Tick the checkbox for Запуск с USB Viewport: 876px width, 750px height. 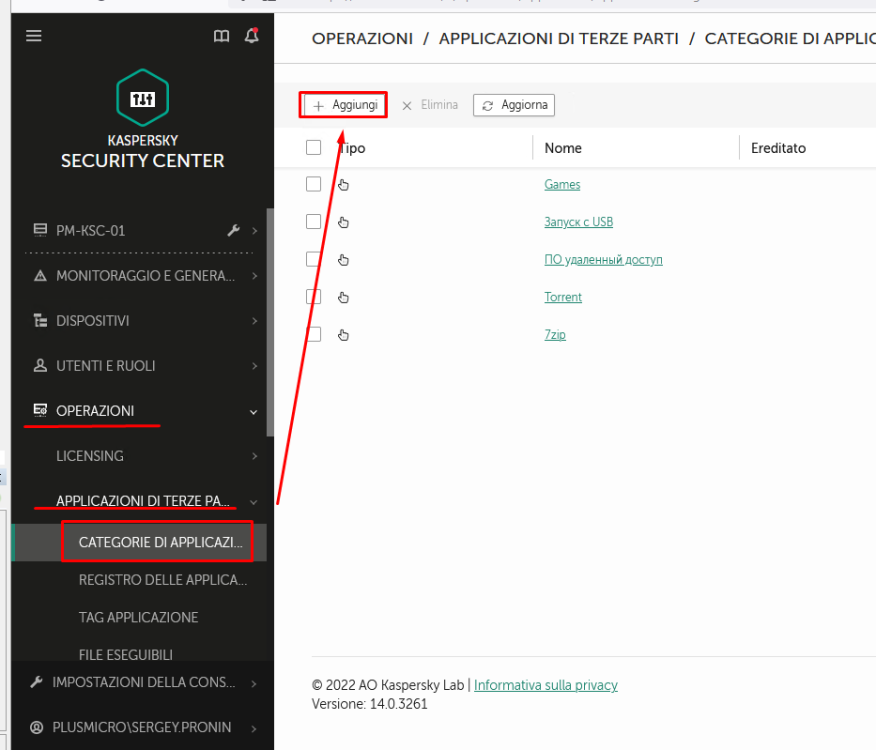(x=313, y=221)
